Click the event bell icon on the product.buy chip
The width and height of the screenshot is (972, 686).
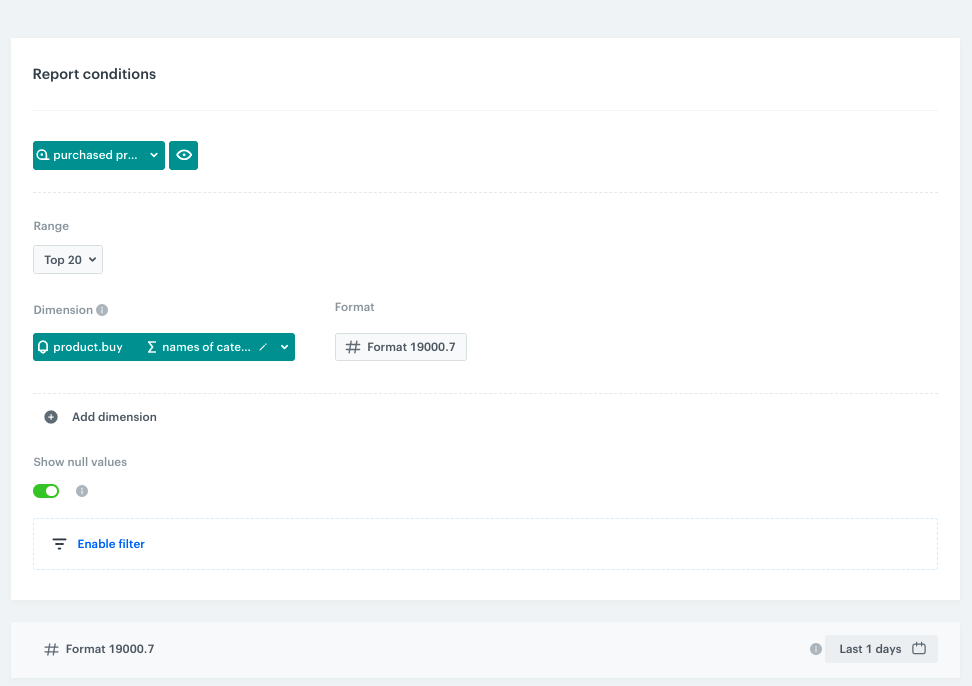[x=43, y=347]
